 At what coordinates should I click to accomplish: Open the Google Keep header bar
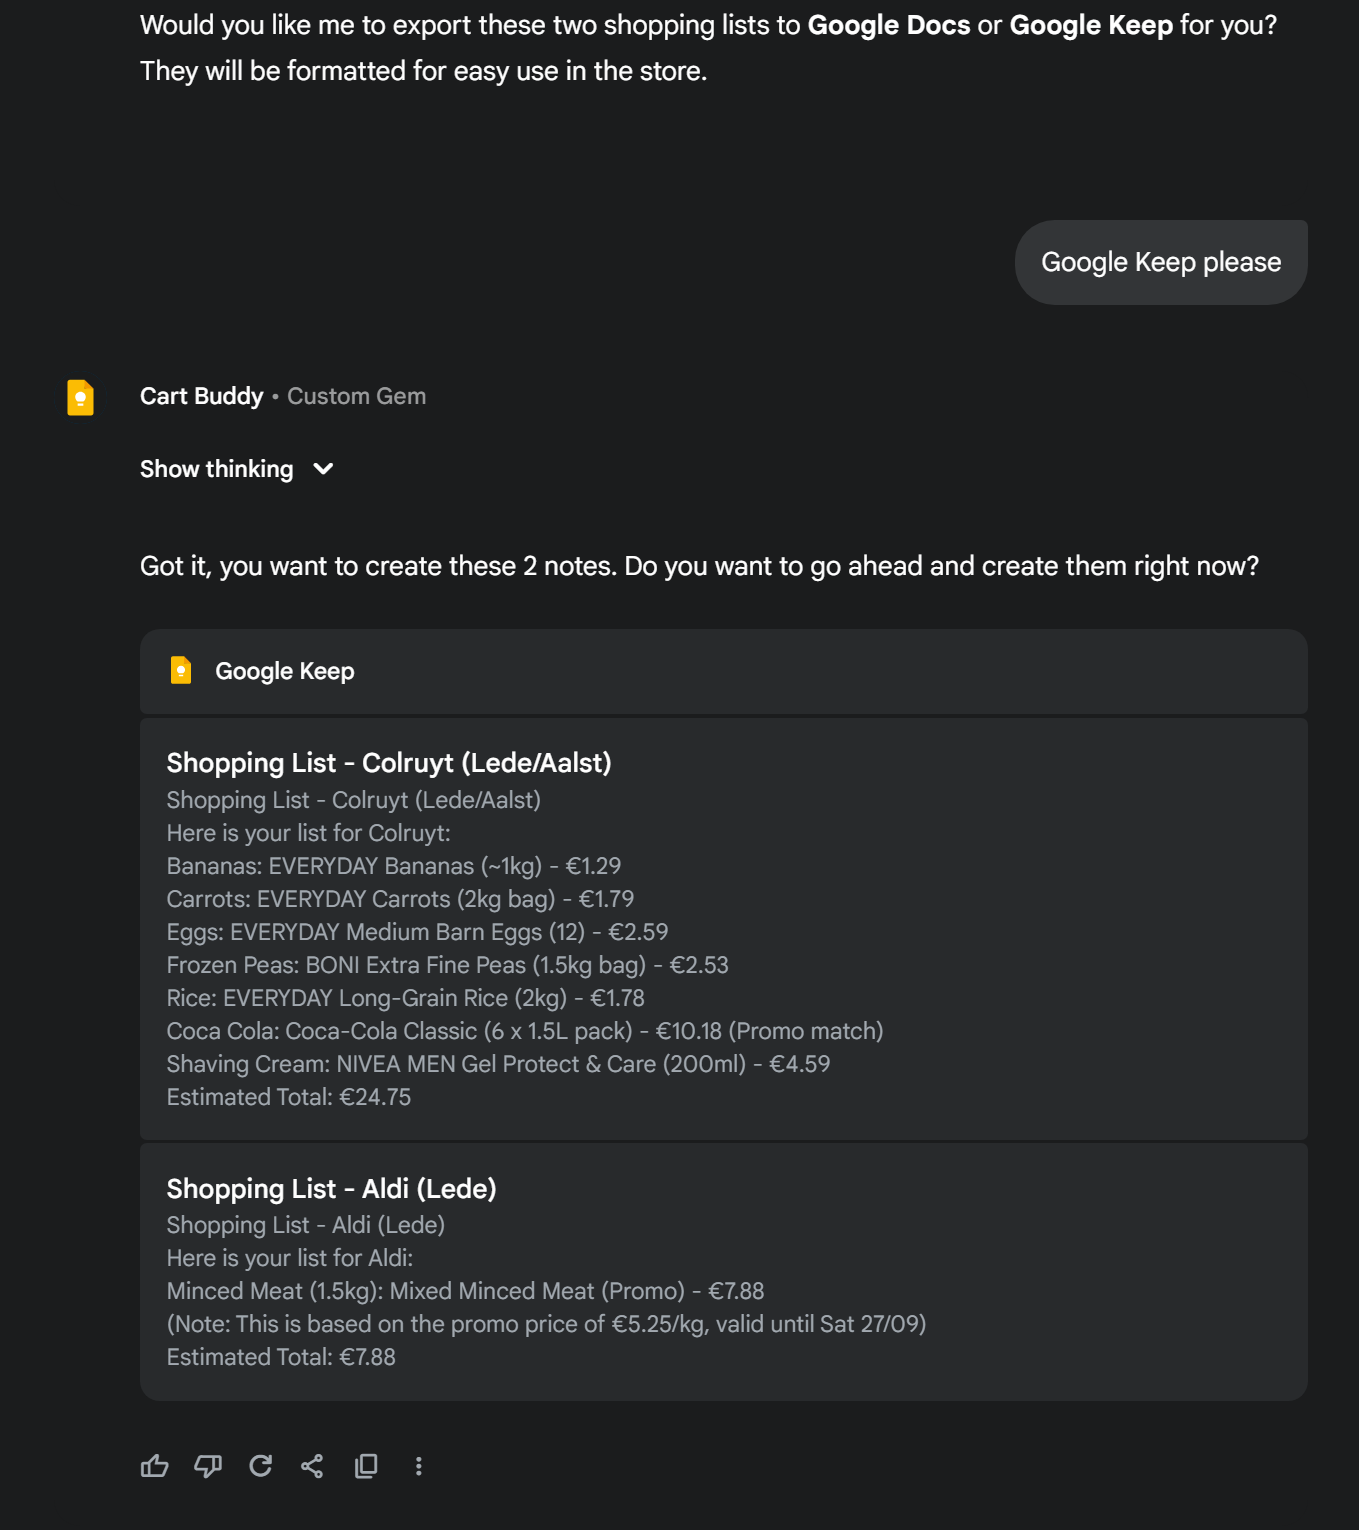724,671
